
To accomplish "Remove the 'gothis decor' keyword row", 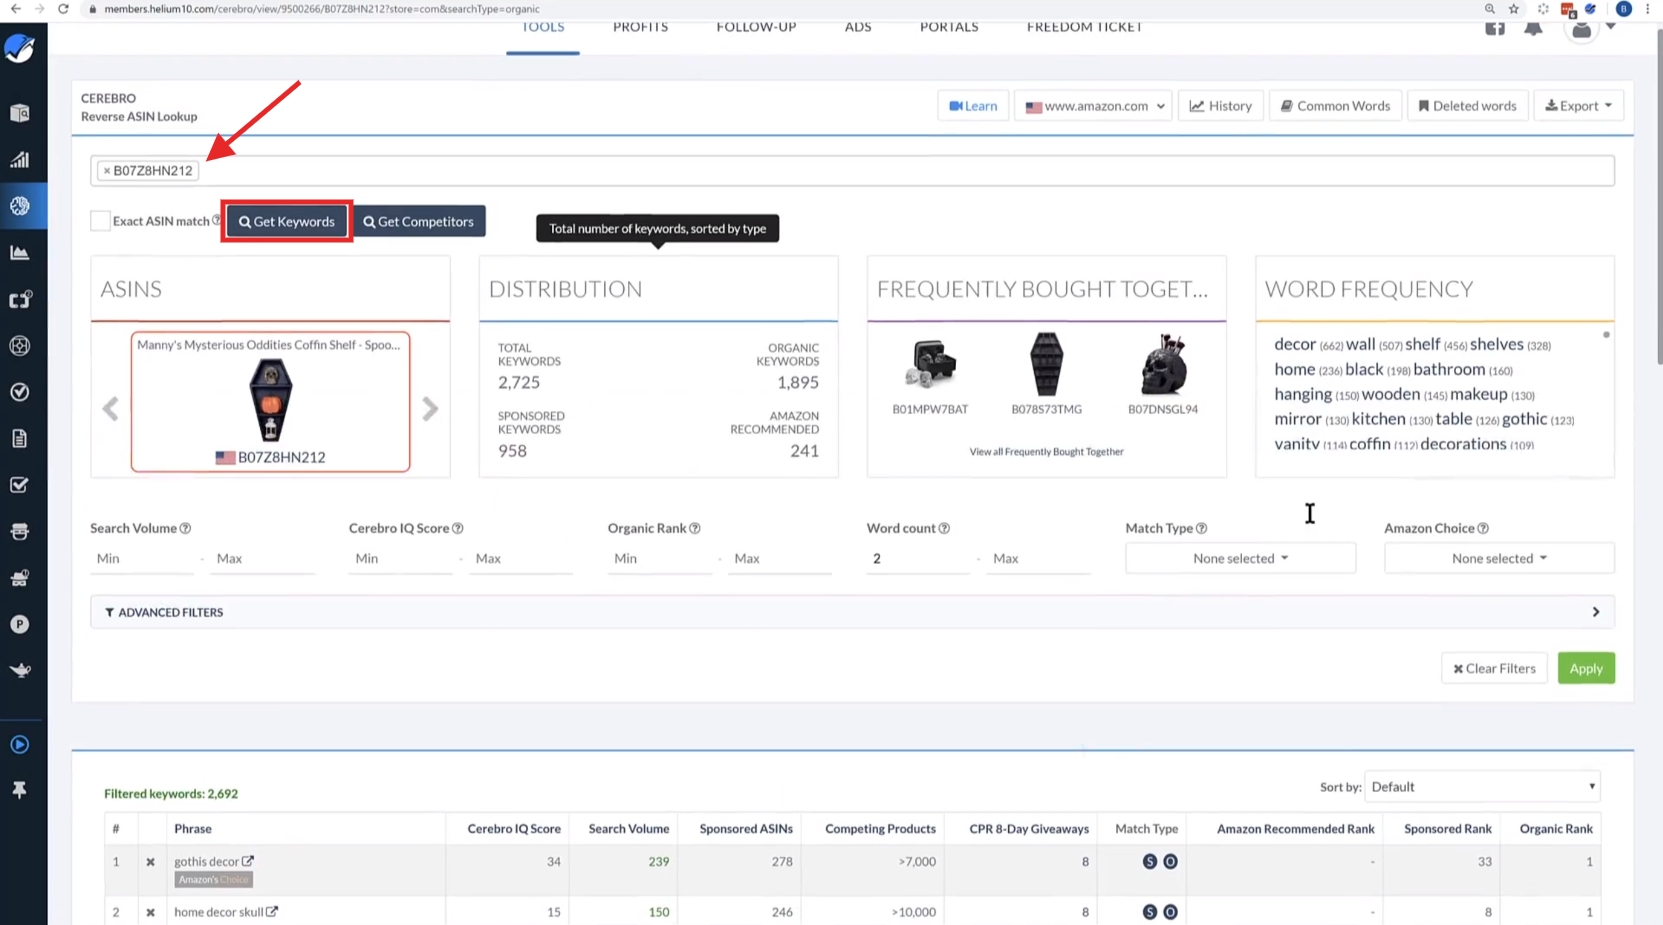I will click(x=150, y=862).
